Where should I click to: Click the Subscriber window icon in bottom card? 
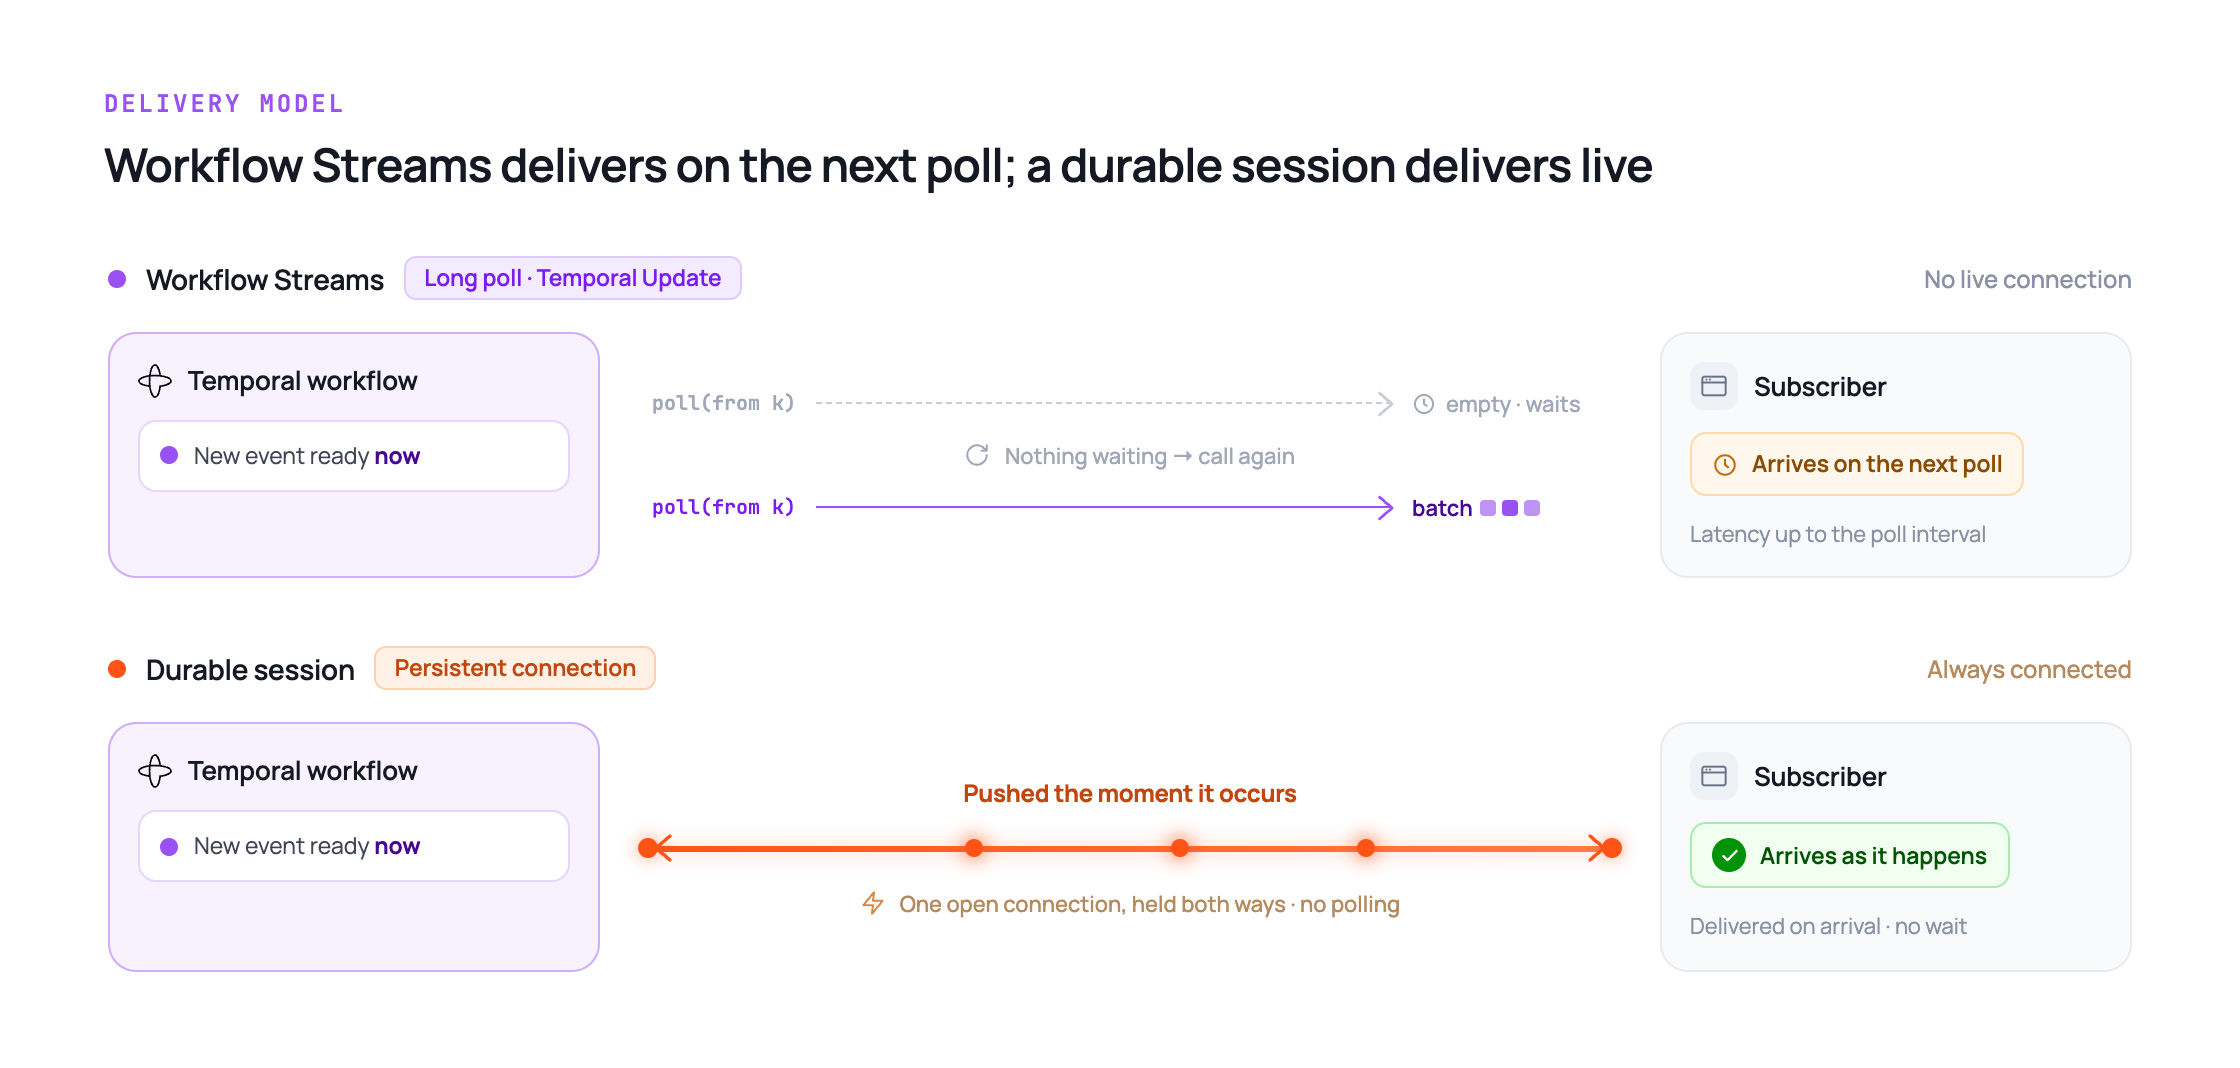pos(1714,776)
